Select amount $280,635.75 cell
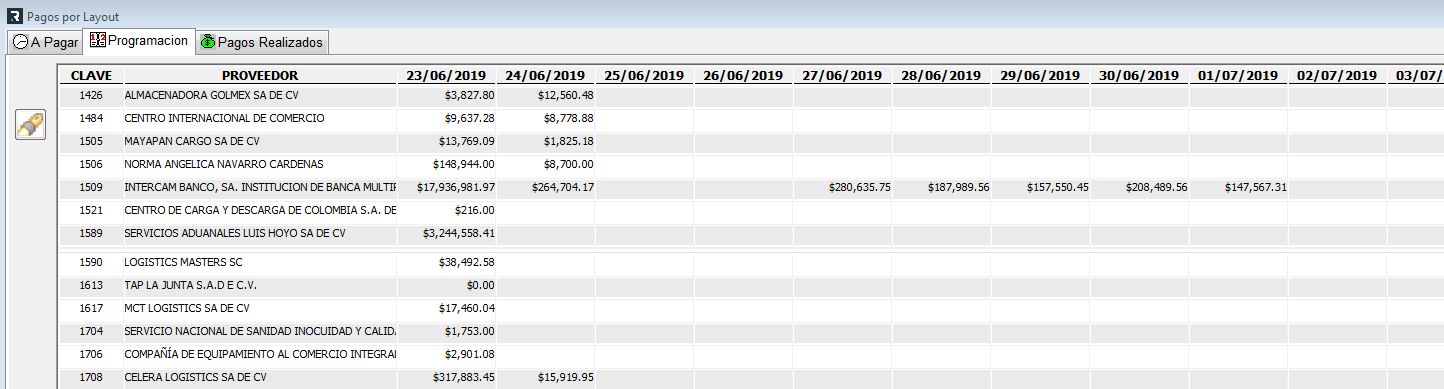 click(x=843, y=188)
